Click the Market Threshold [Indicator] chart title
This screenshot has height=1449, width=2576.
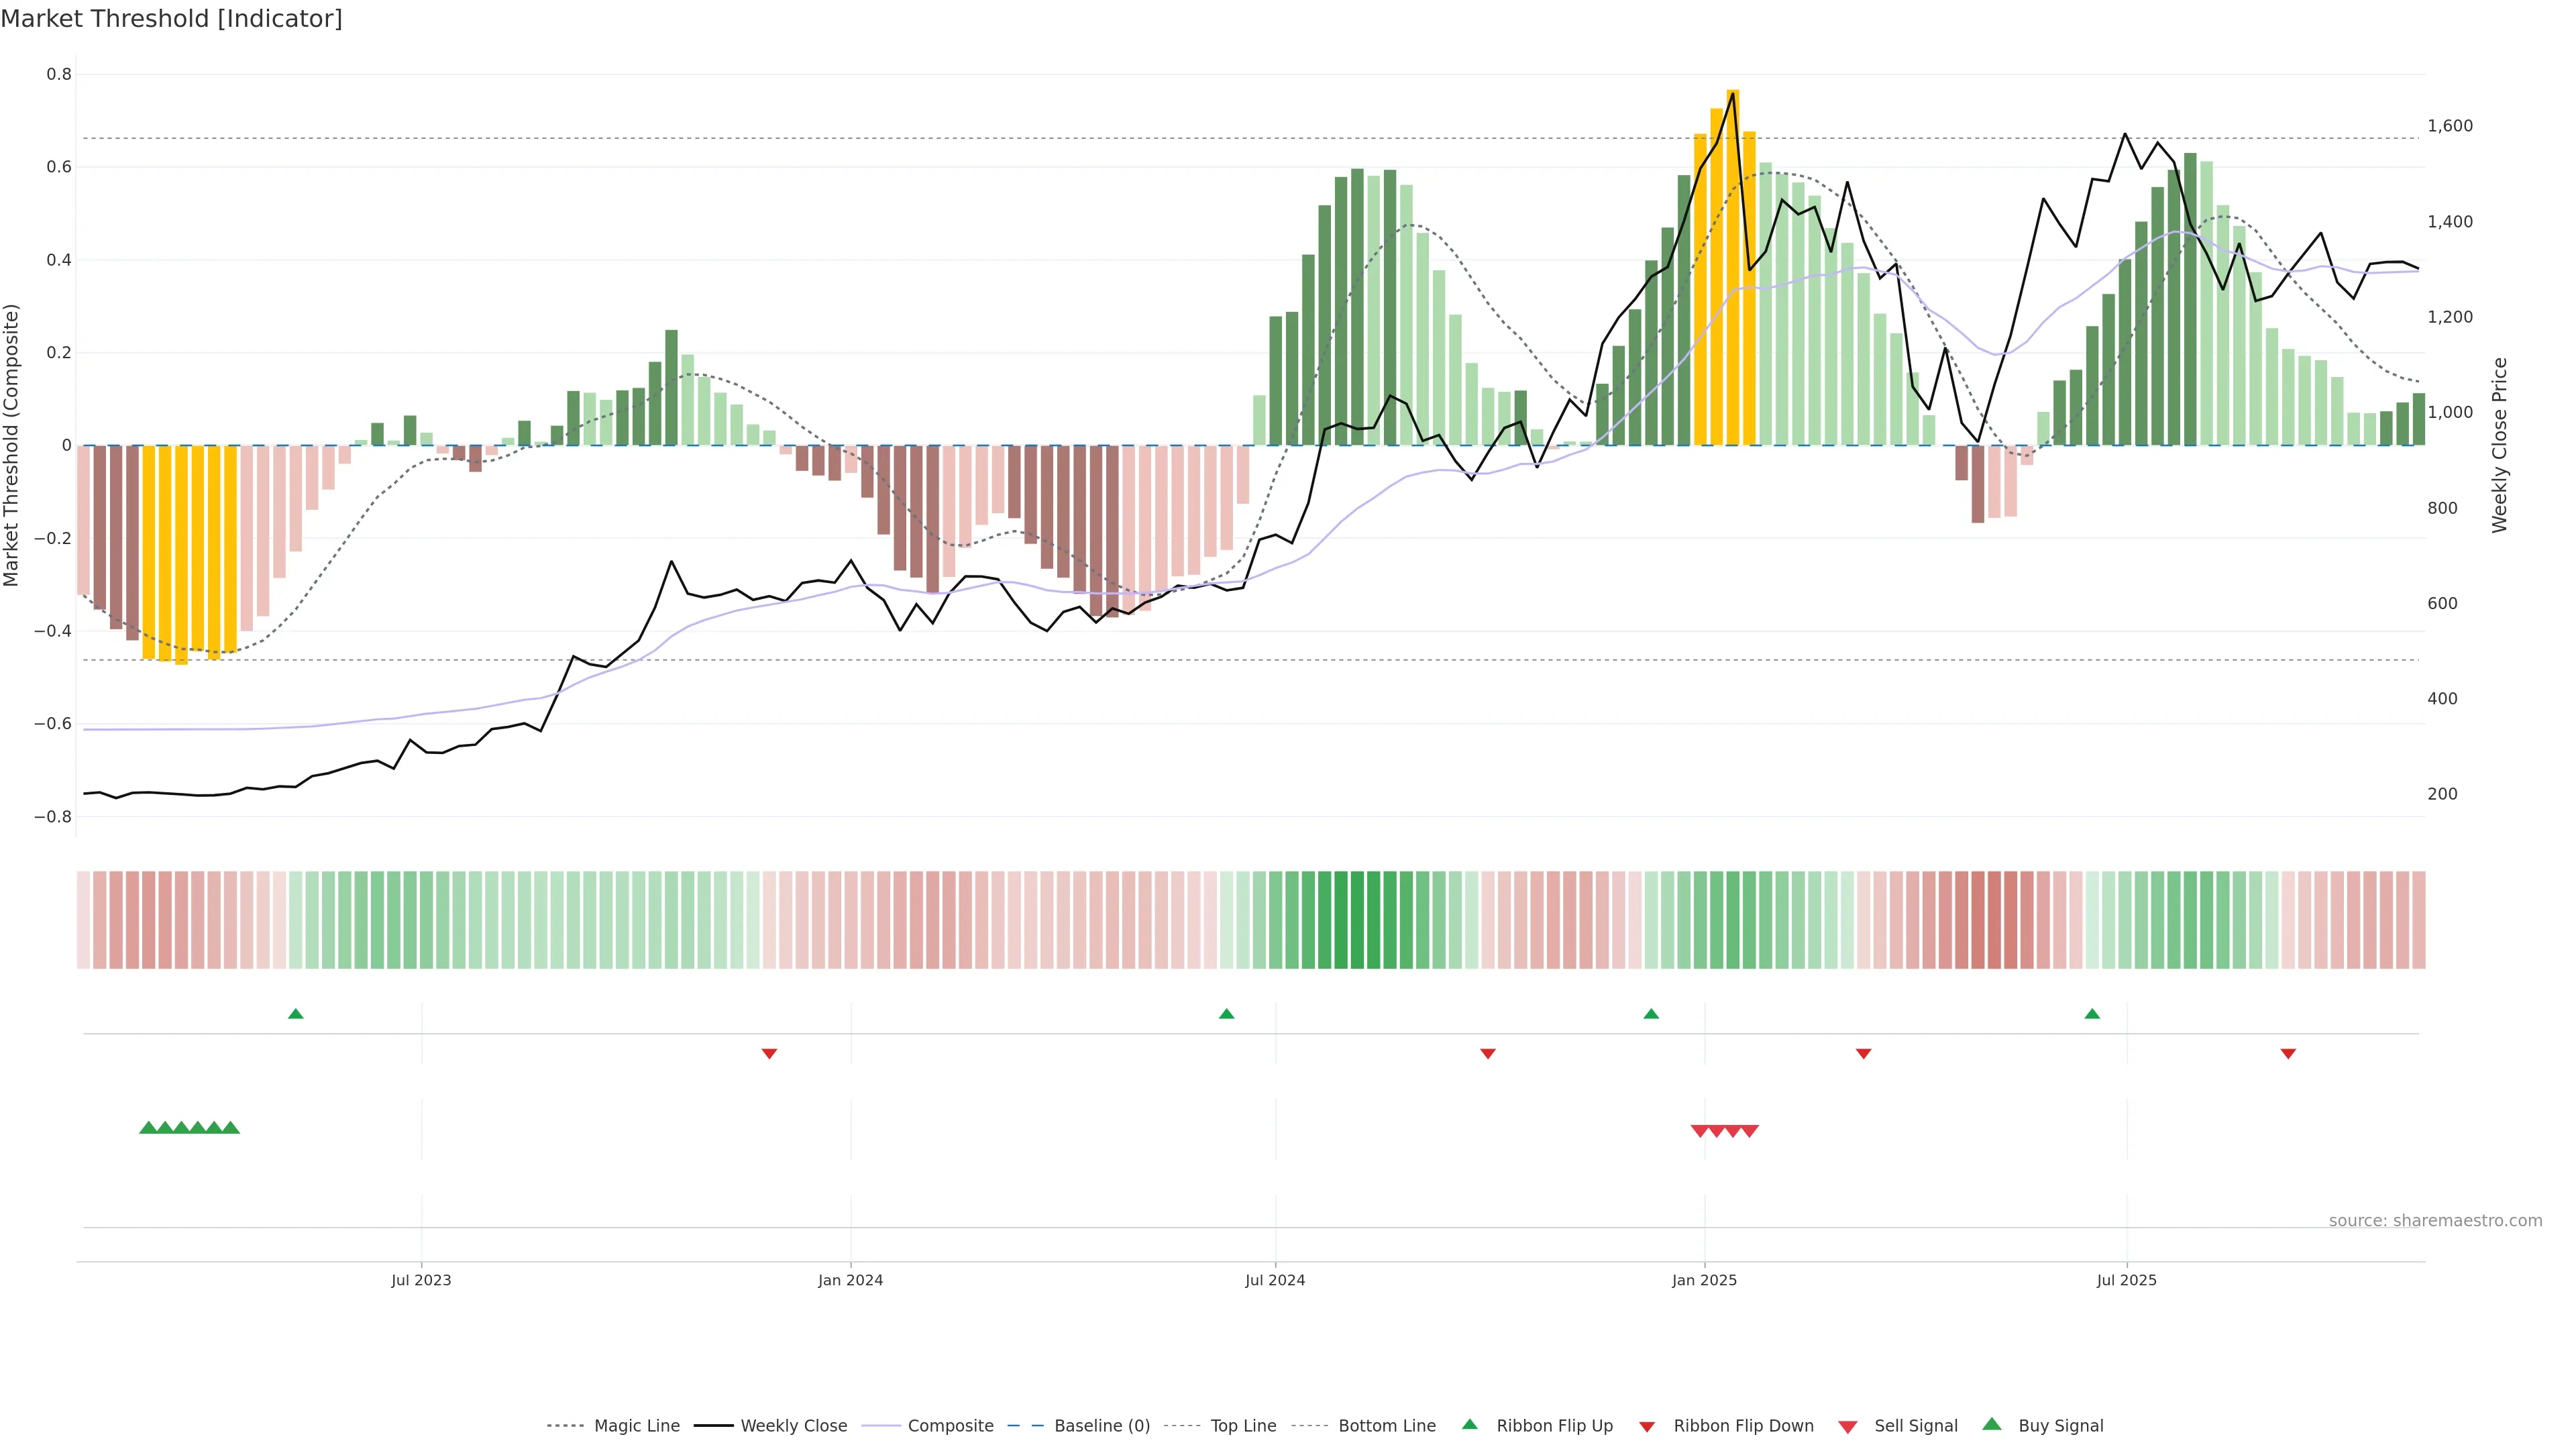click(x=171, y=19)
